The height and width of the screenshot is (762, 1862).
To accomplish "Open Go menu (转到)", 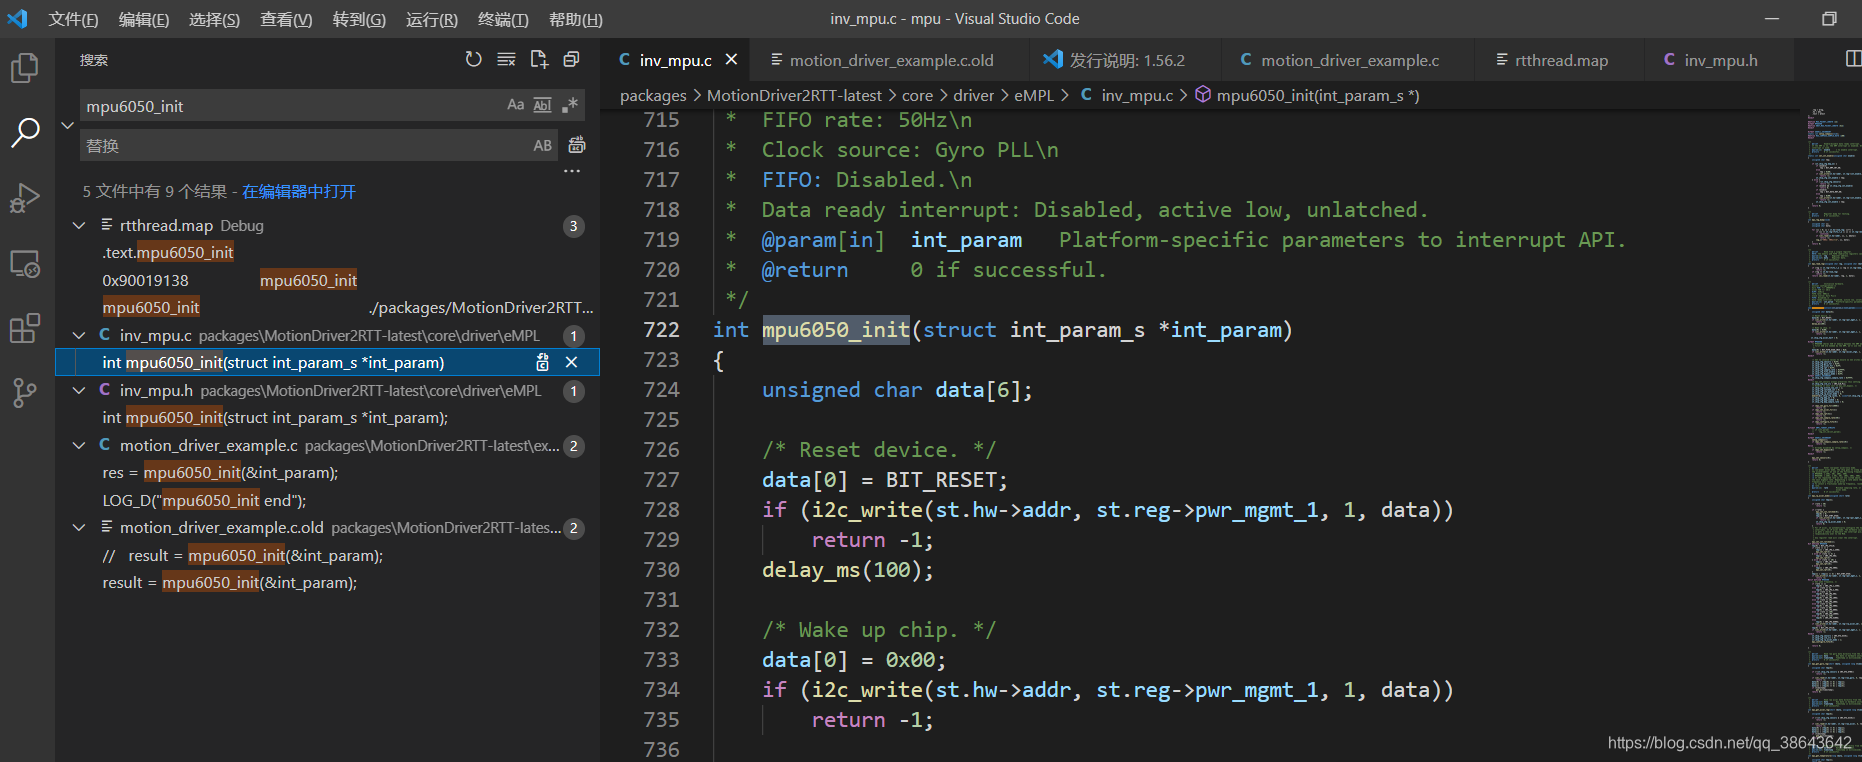I will (359, 19).
